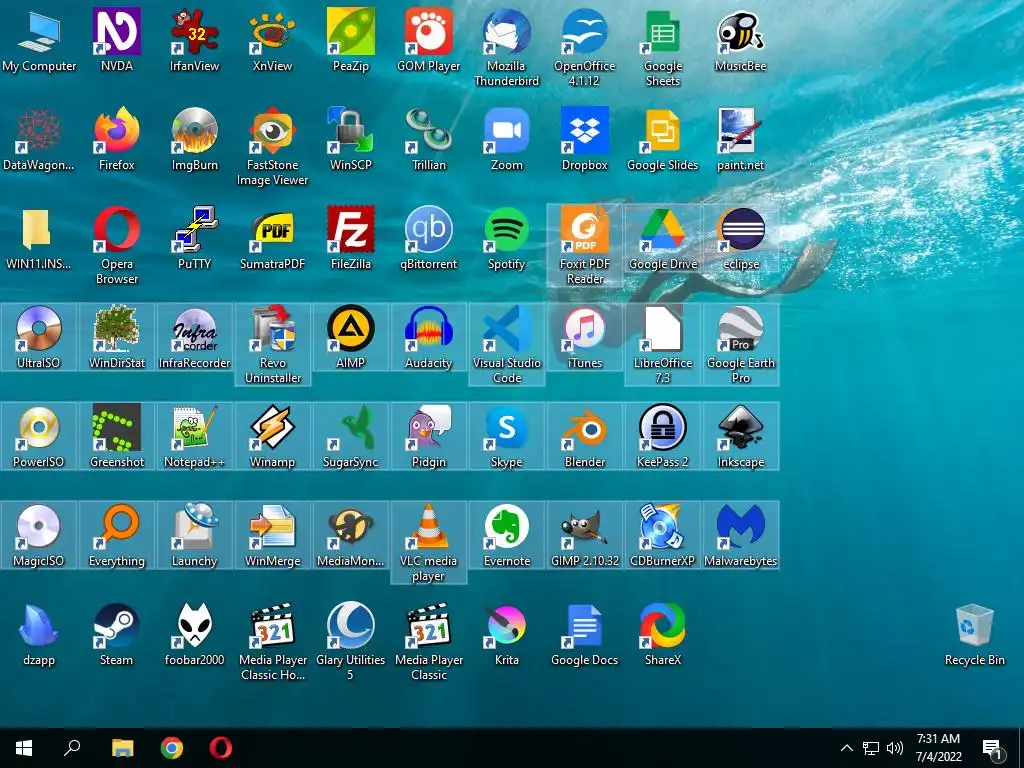Select the PeaZip desktop icon
Viewport: 1024px width, 768px height.
pos(351,40)
